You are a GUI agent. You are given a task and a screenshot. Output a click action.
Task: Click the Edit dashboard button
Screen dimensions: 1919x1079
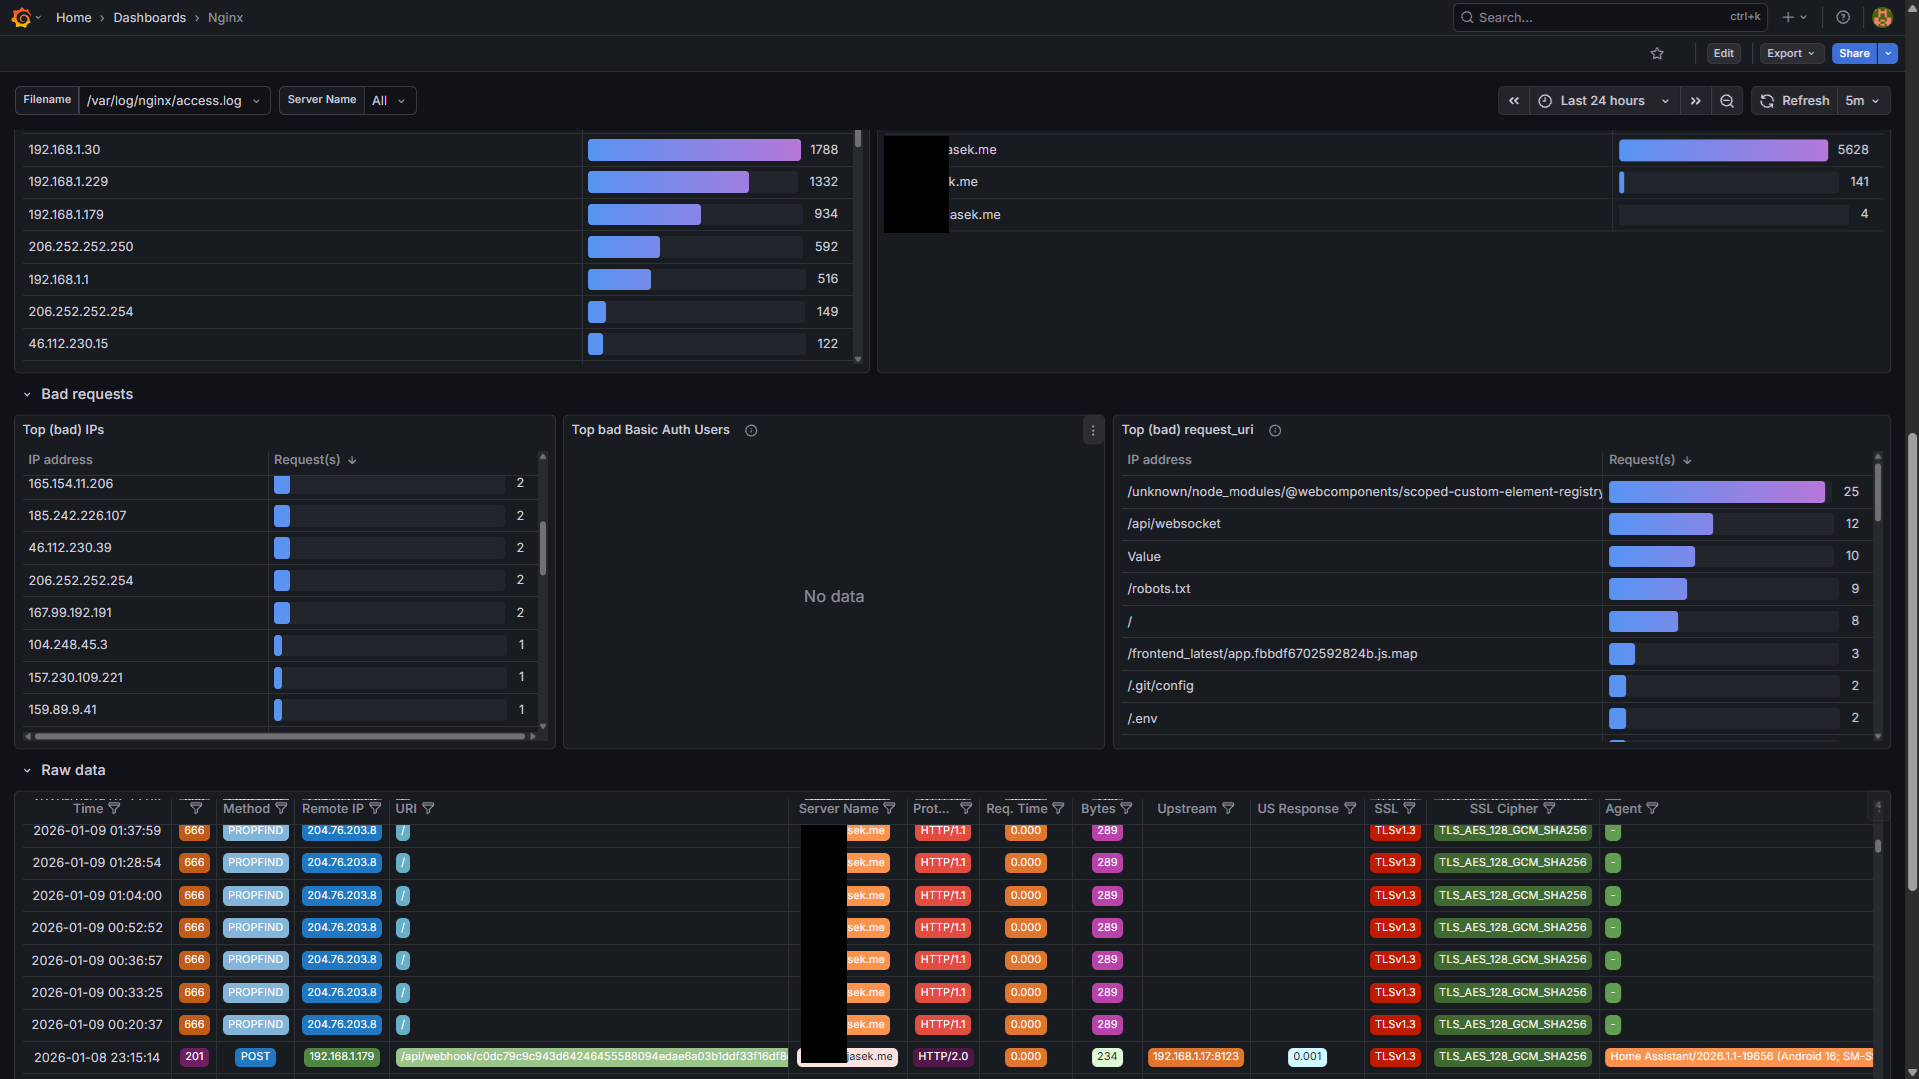coord(1723,54)
